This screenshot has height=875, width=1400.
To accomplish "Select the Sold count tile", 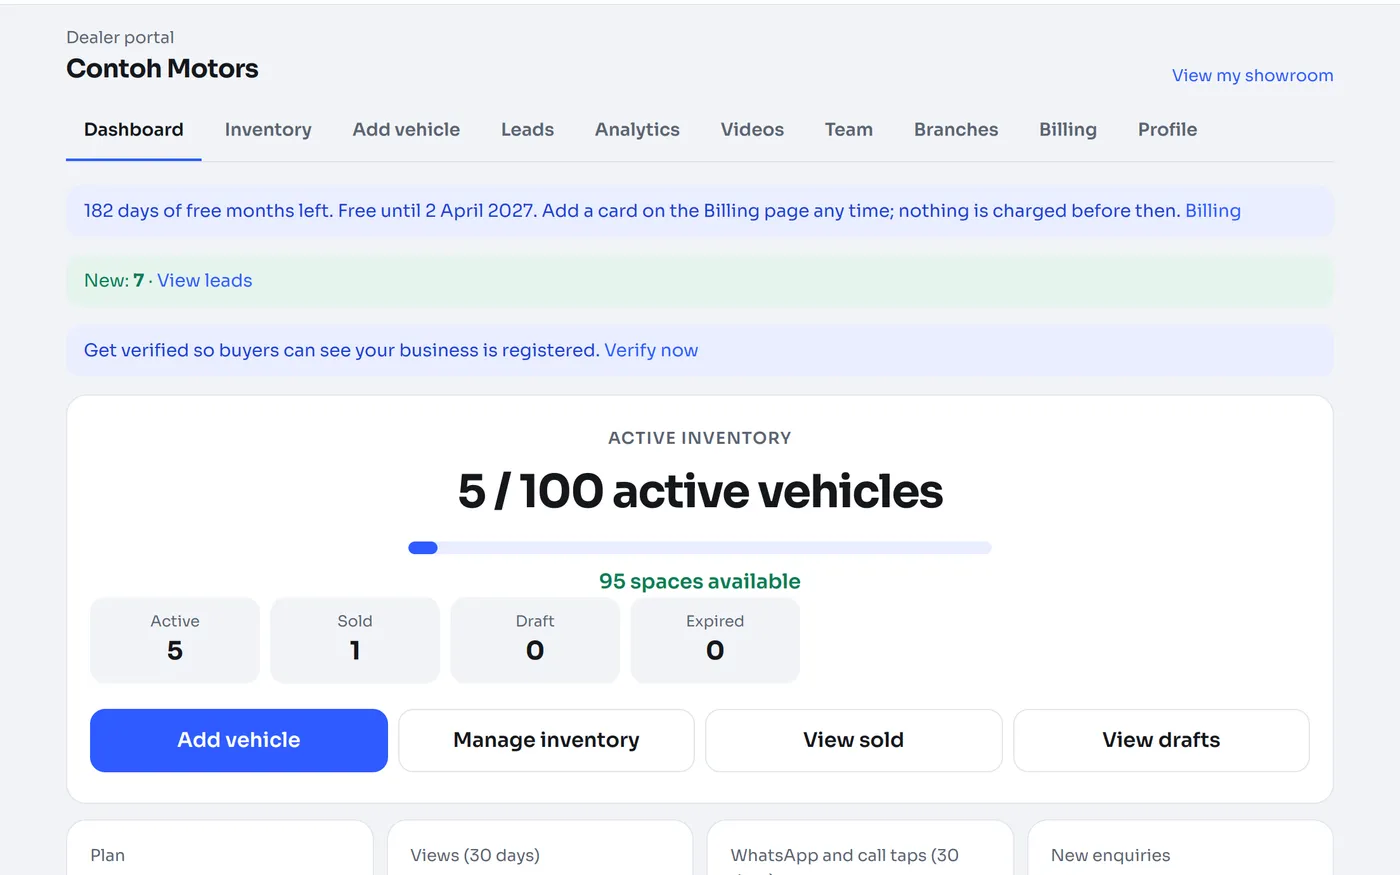I will (x=355, y=640).
